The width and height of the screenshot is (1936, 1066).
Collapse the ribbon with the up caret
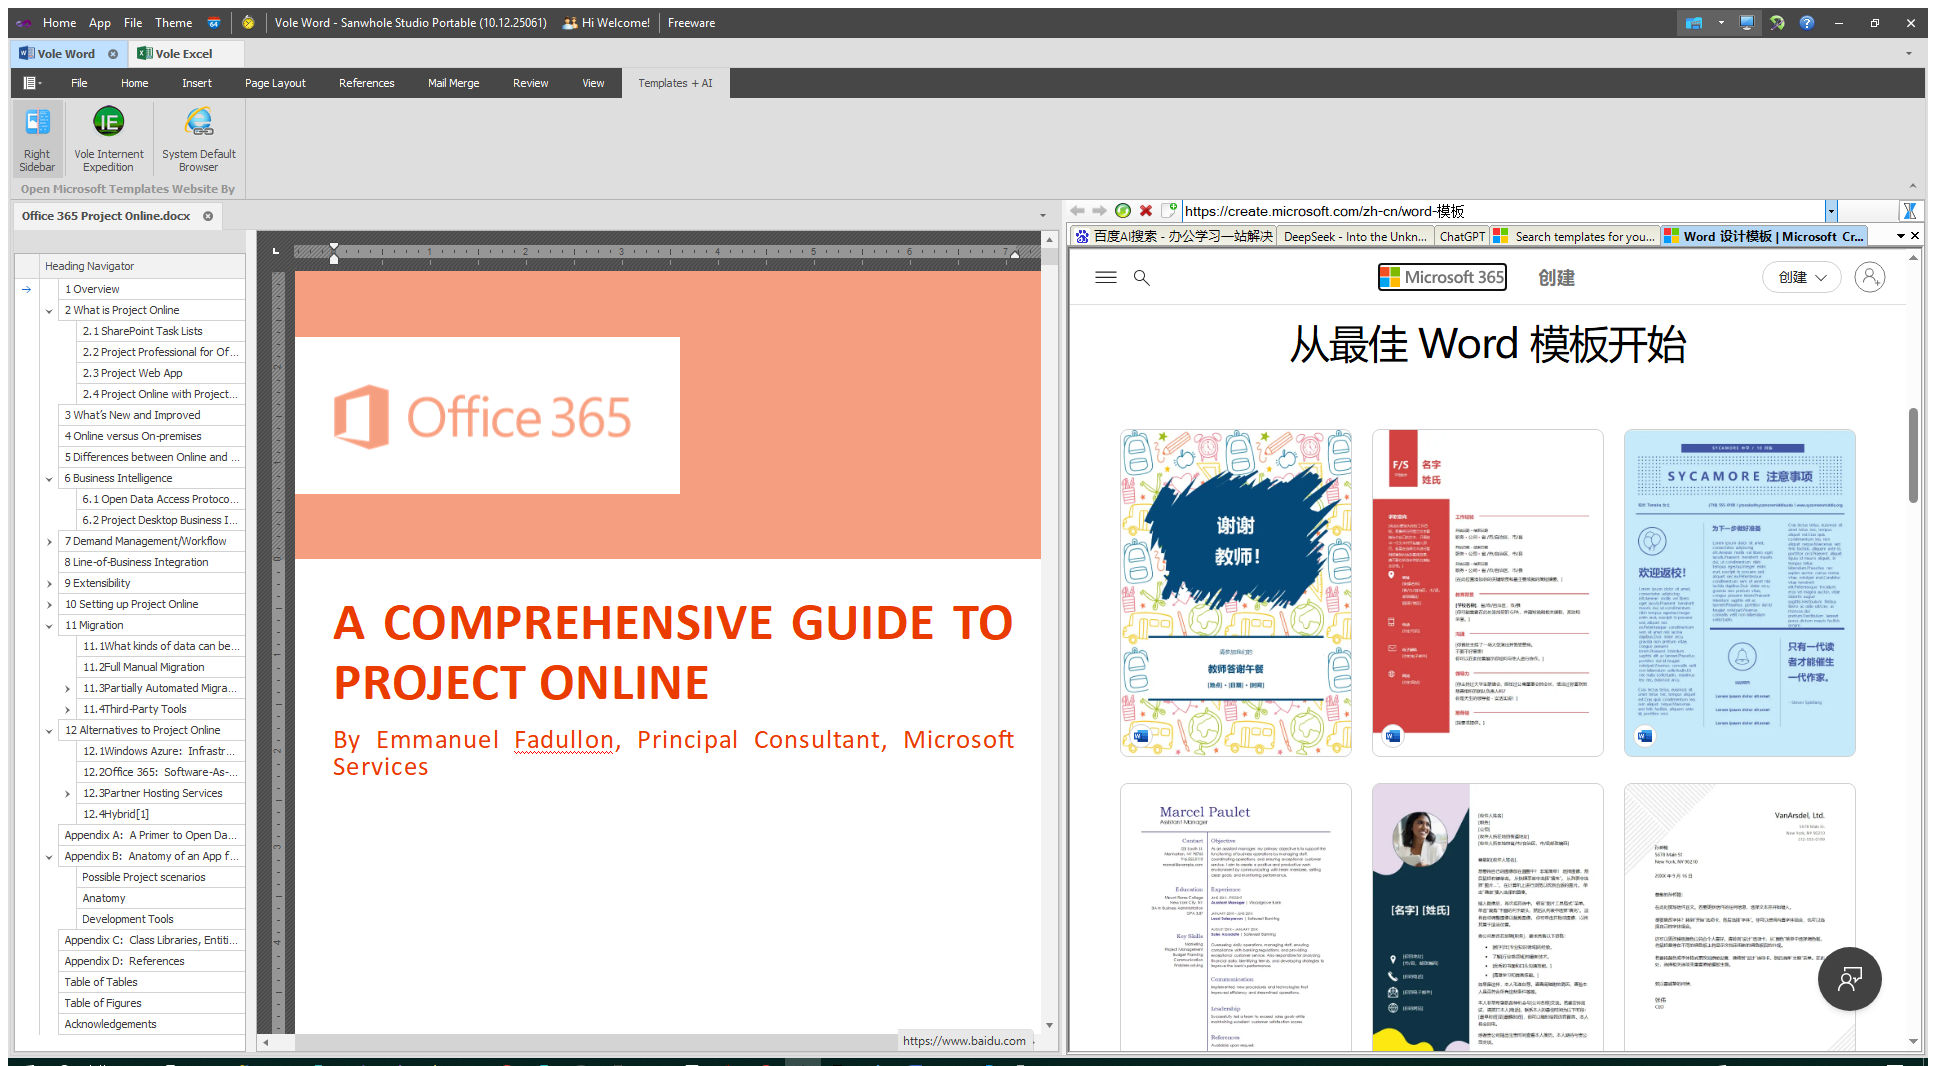[1912, 186]
